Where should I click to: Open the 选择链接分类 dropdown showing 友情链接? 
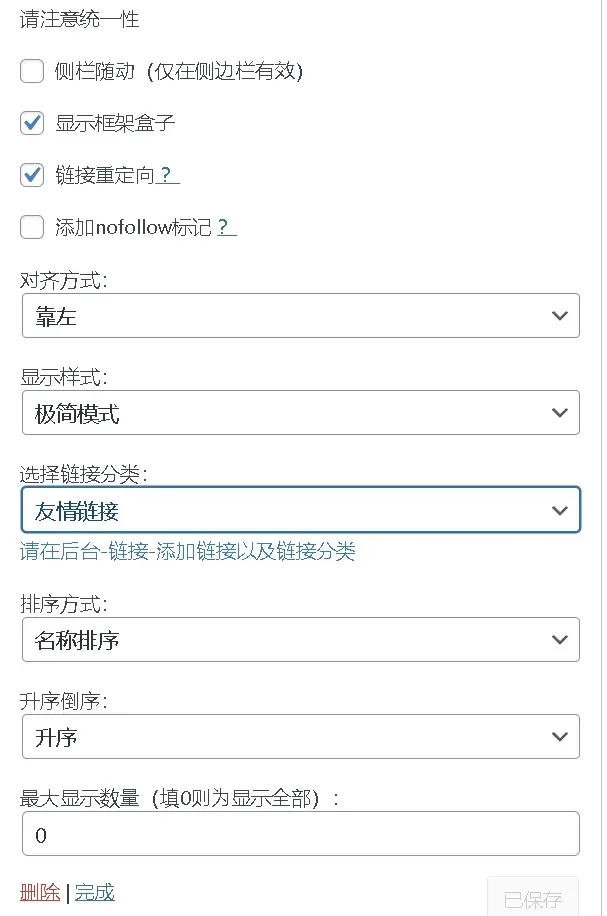click(300, 510)
